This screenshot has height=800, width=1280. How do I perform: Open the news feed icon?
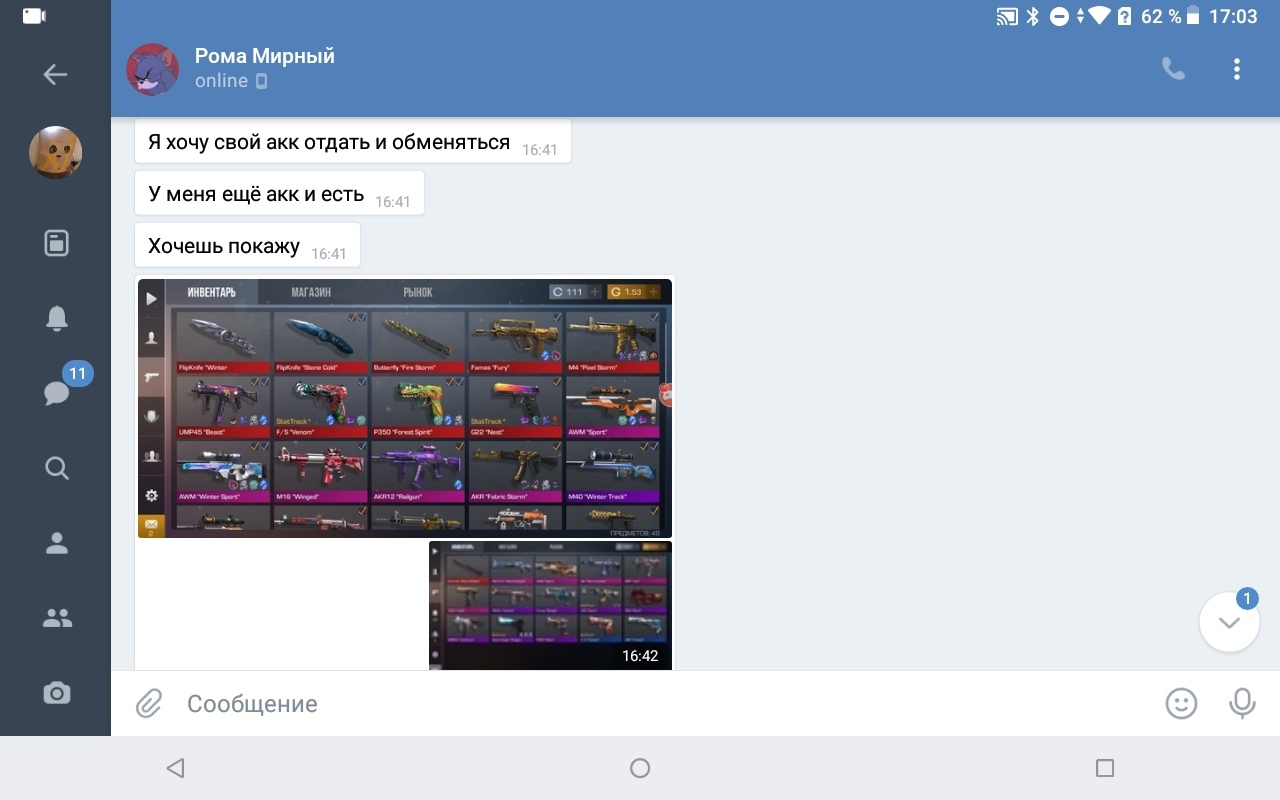pyautogui.click(x=56, y=243)
